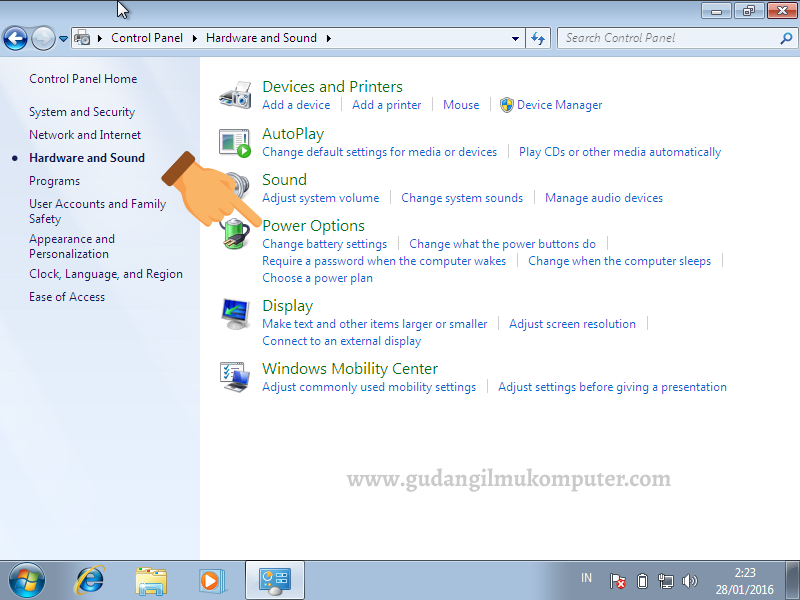Open Clock, Language, and Region
The width and height of the screenshot is (800, 600).
(x=106, y=274)
